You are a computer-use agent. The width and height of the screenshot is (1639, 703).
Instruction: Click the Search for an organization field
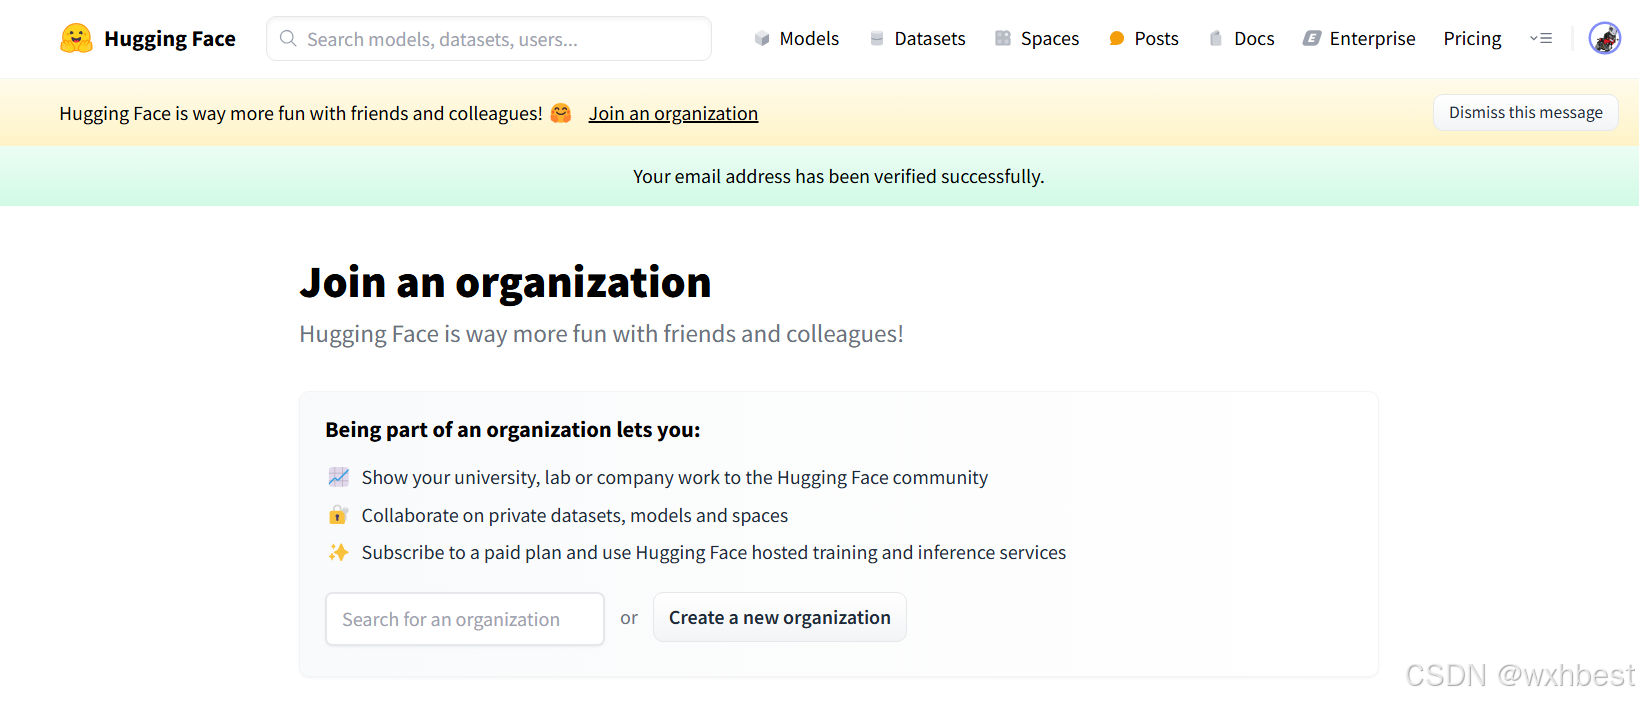coord(465,619)
